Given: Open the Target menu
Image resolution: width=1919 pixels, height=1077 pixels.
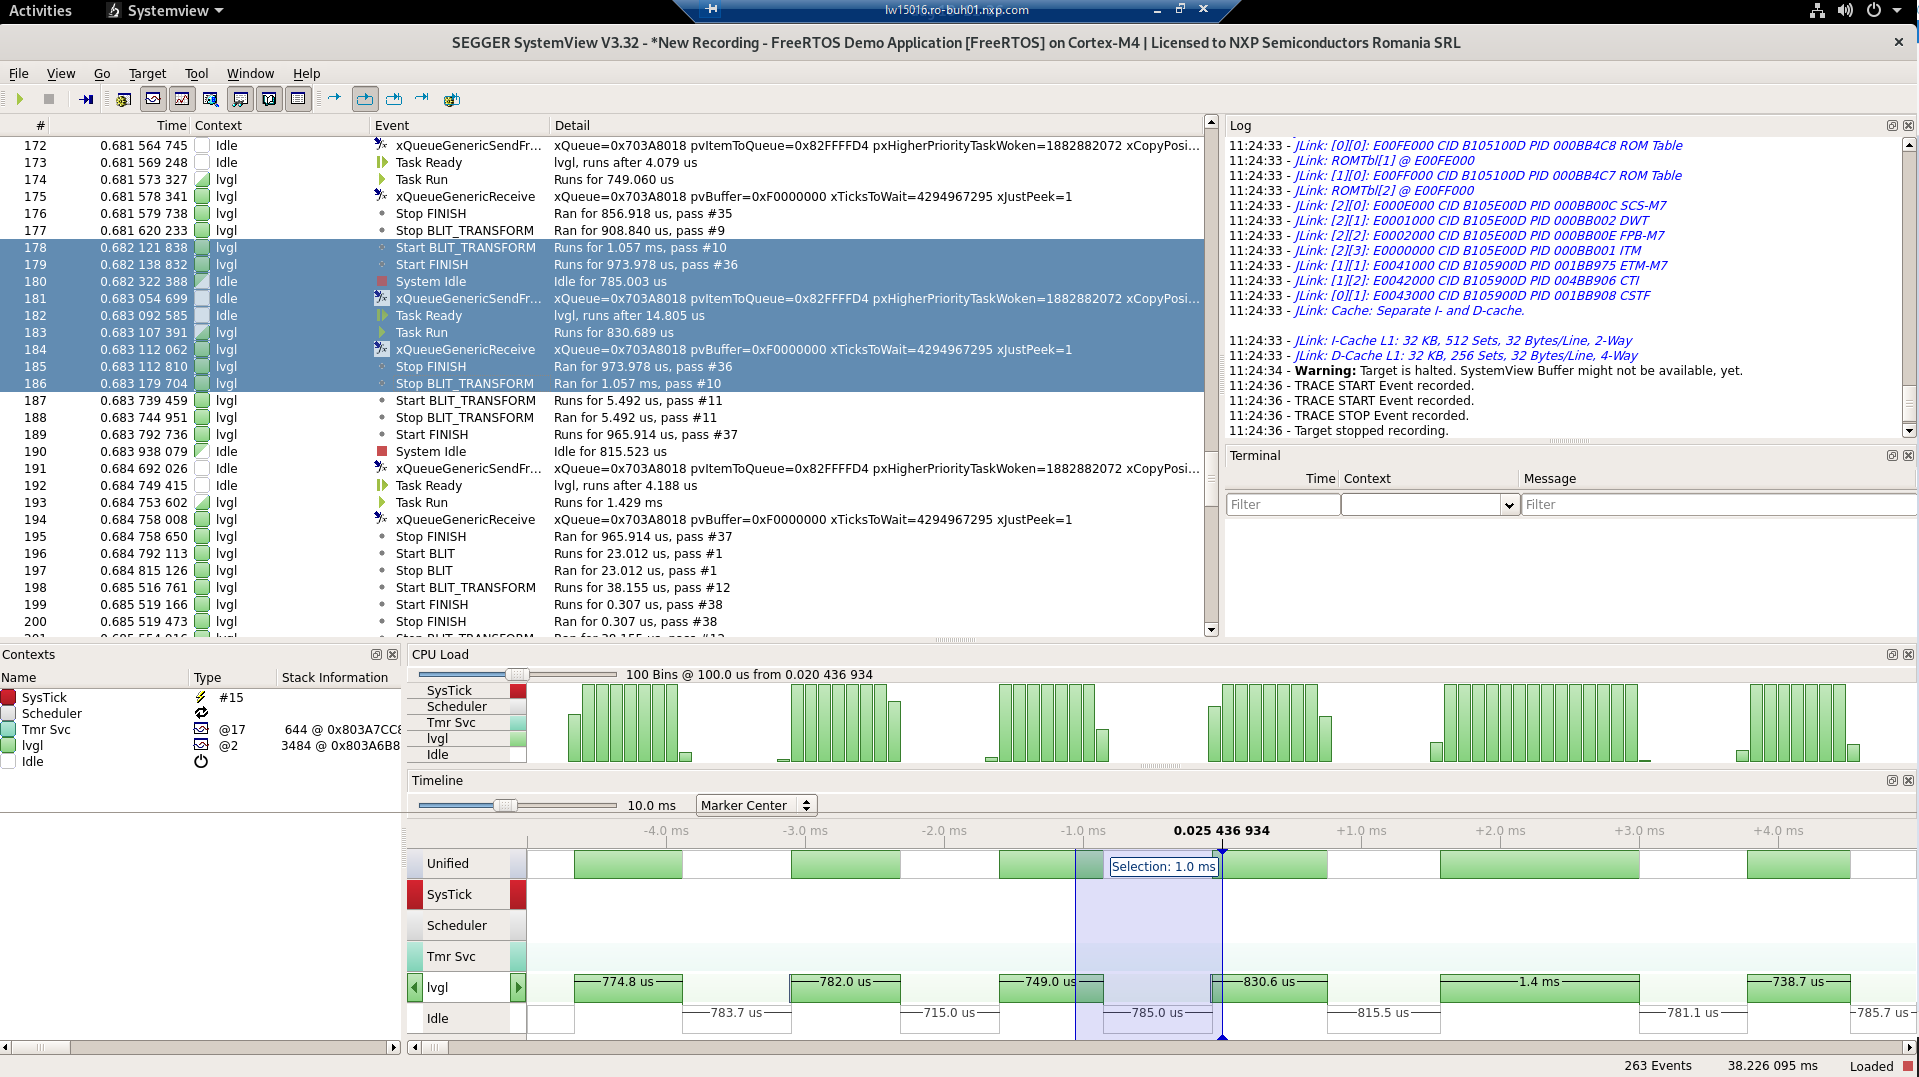Looking at the screenshot, I should 147,73.
